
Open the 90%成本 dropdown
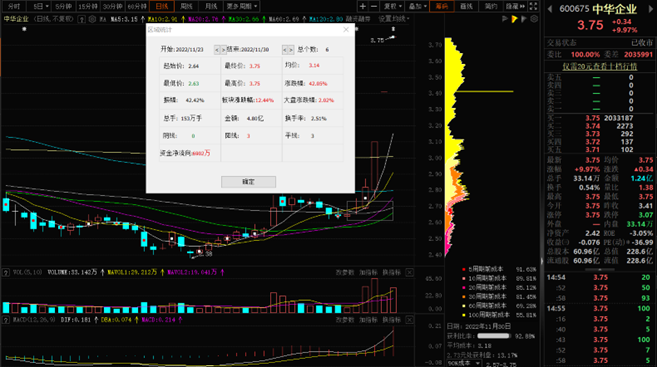(464, 363)
